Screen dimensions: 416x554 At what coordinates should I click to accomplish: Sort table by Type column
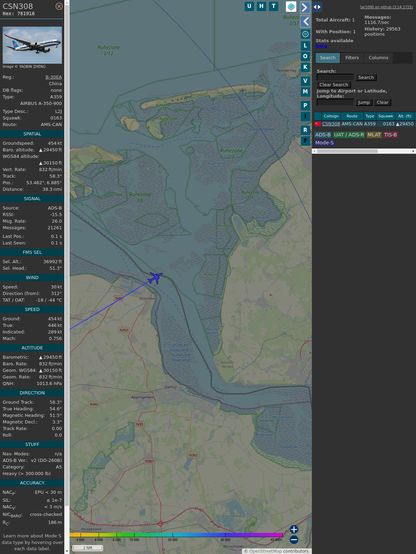click(x=370, y=116)
